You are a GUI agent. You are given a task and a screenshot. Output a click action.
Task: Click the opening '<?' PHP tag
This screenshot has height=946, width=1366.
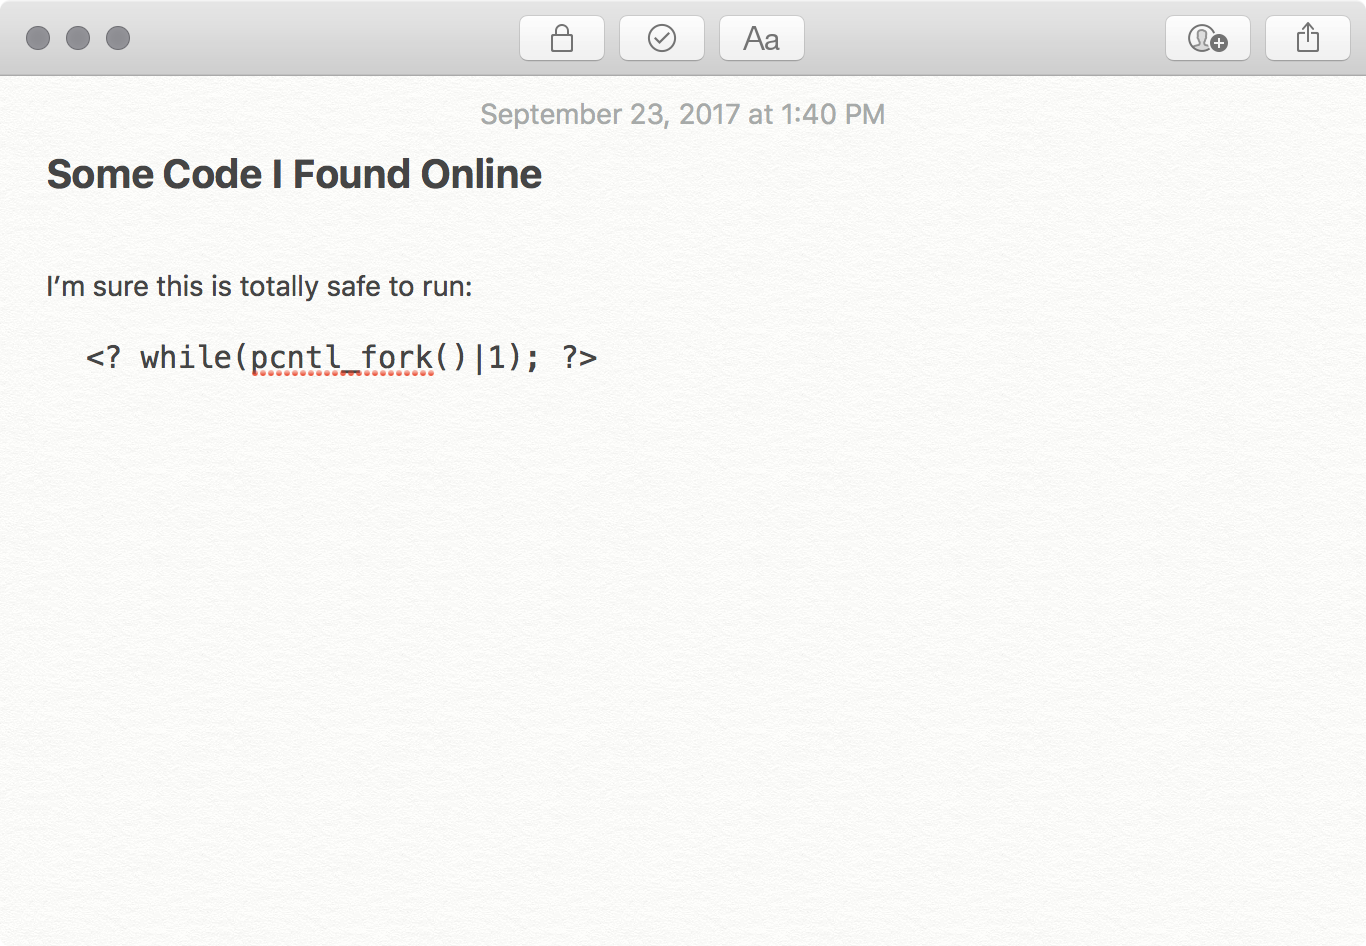[103, 357]
